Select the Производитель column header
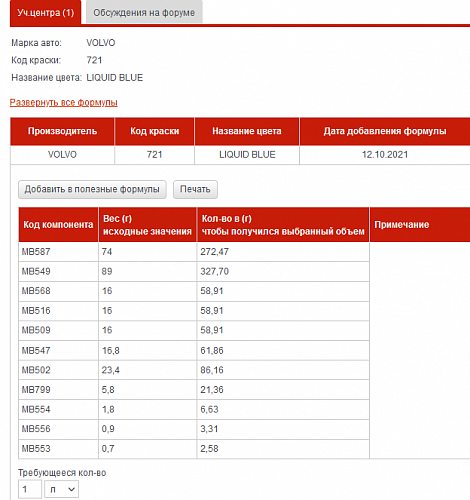Image resolution: width=470 pixels, height=500 pixels. pyautogui.click(x=62, y=131)
